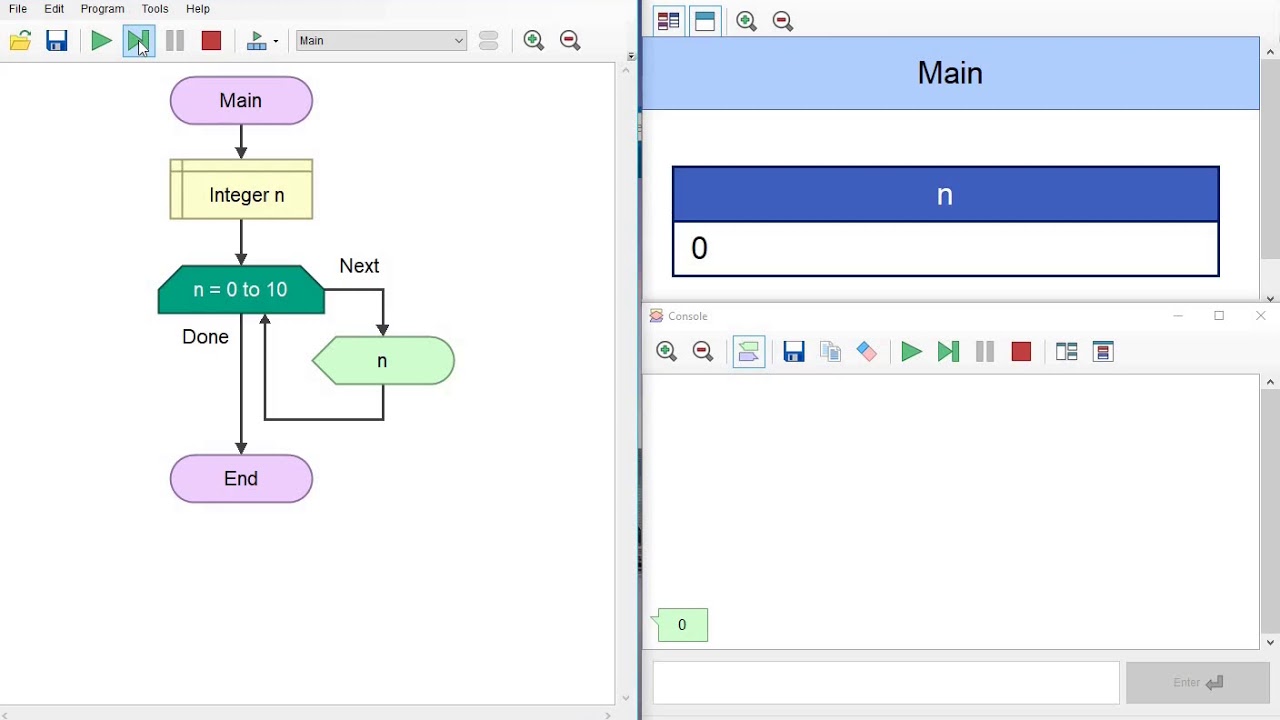Click the Enter button in Console
Viewport: 1280px width, 720px height.
1197,683
